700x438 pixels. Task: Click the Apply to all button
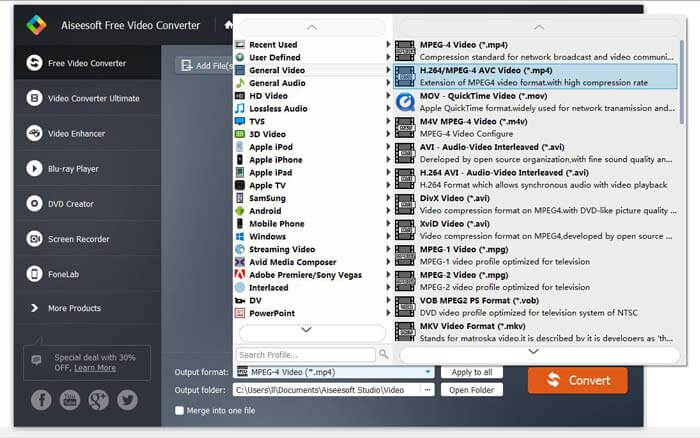471,372
